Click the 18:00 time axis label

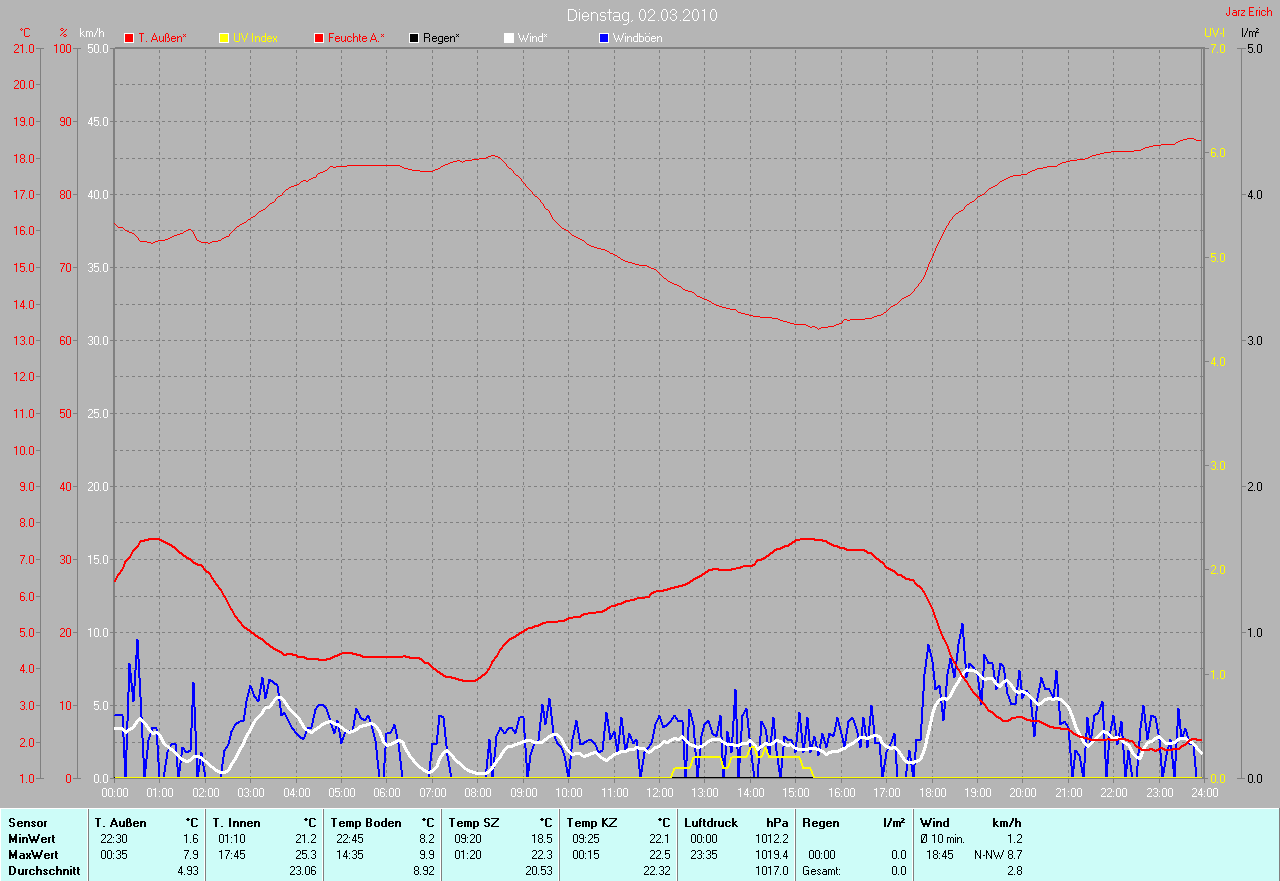(932, 793)
